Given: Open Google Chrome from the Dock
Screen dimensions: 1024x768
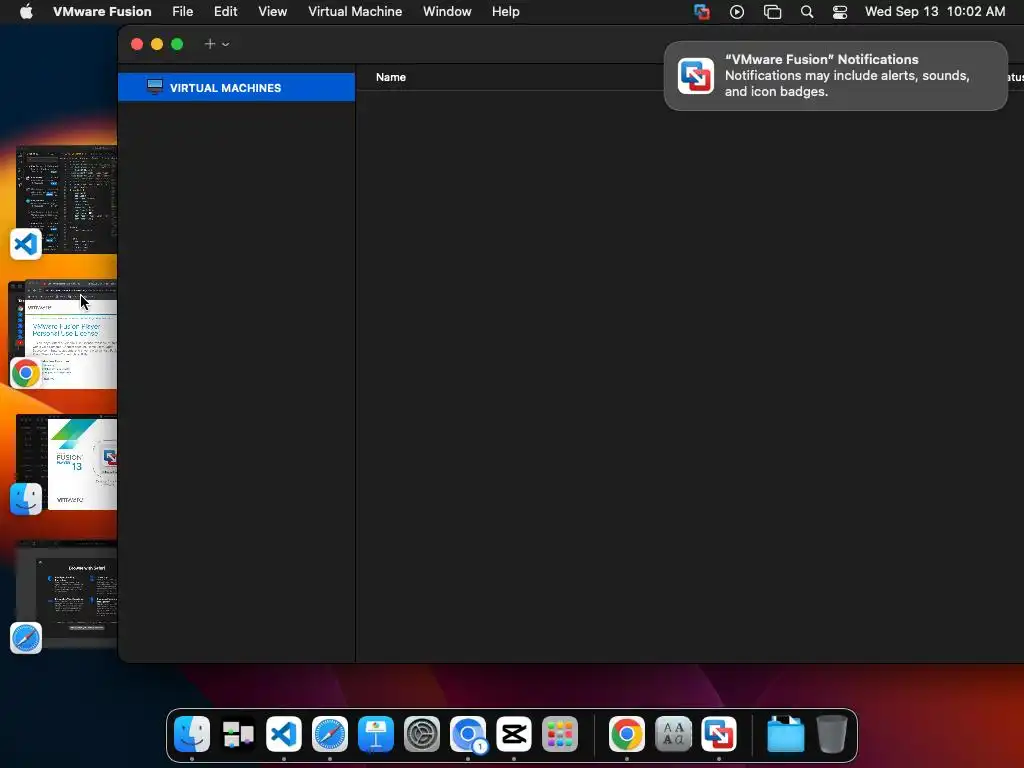Looking at the screenshot, I should [627, 734].
